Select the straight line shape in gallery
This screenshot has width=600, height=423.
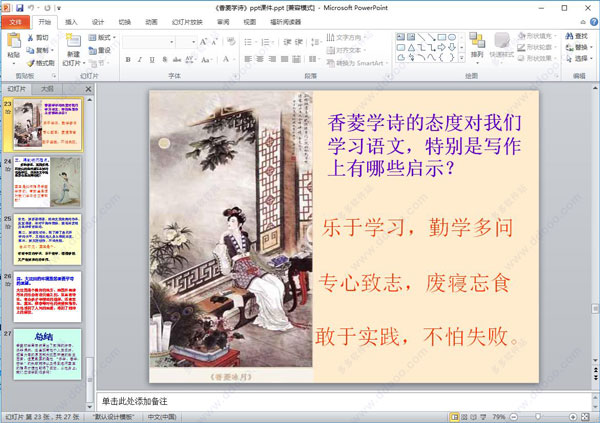421,37
